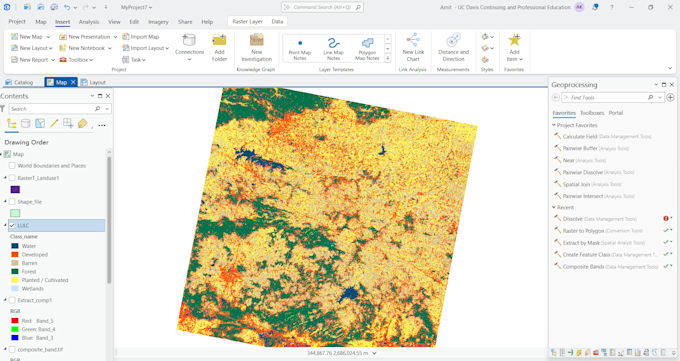Click the New Presentation icon
Image resolution: width=680 pixels, height=361 pixels.
(x=63, y=37)
